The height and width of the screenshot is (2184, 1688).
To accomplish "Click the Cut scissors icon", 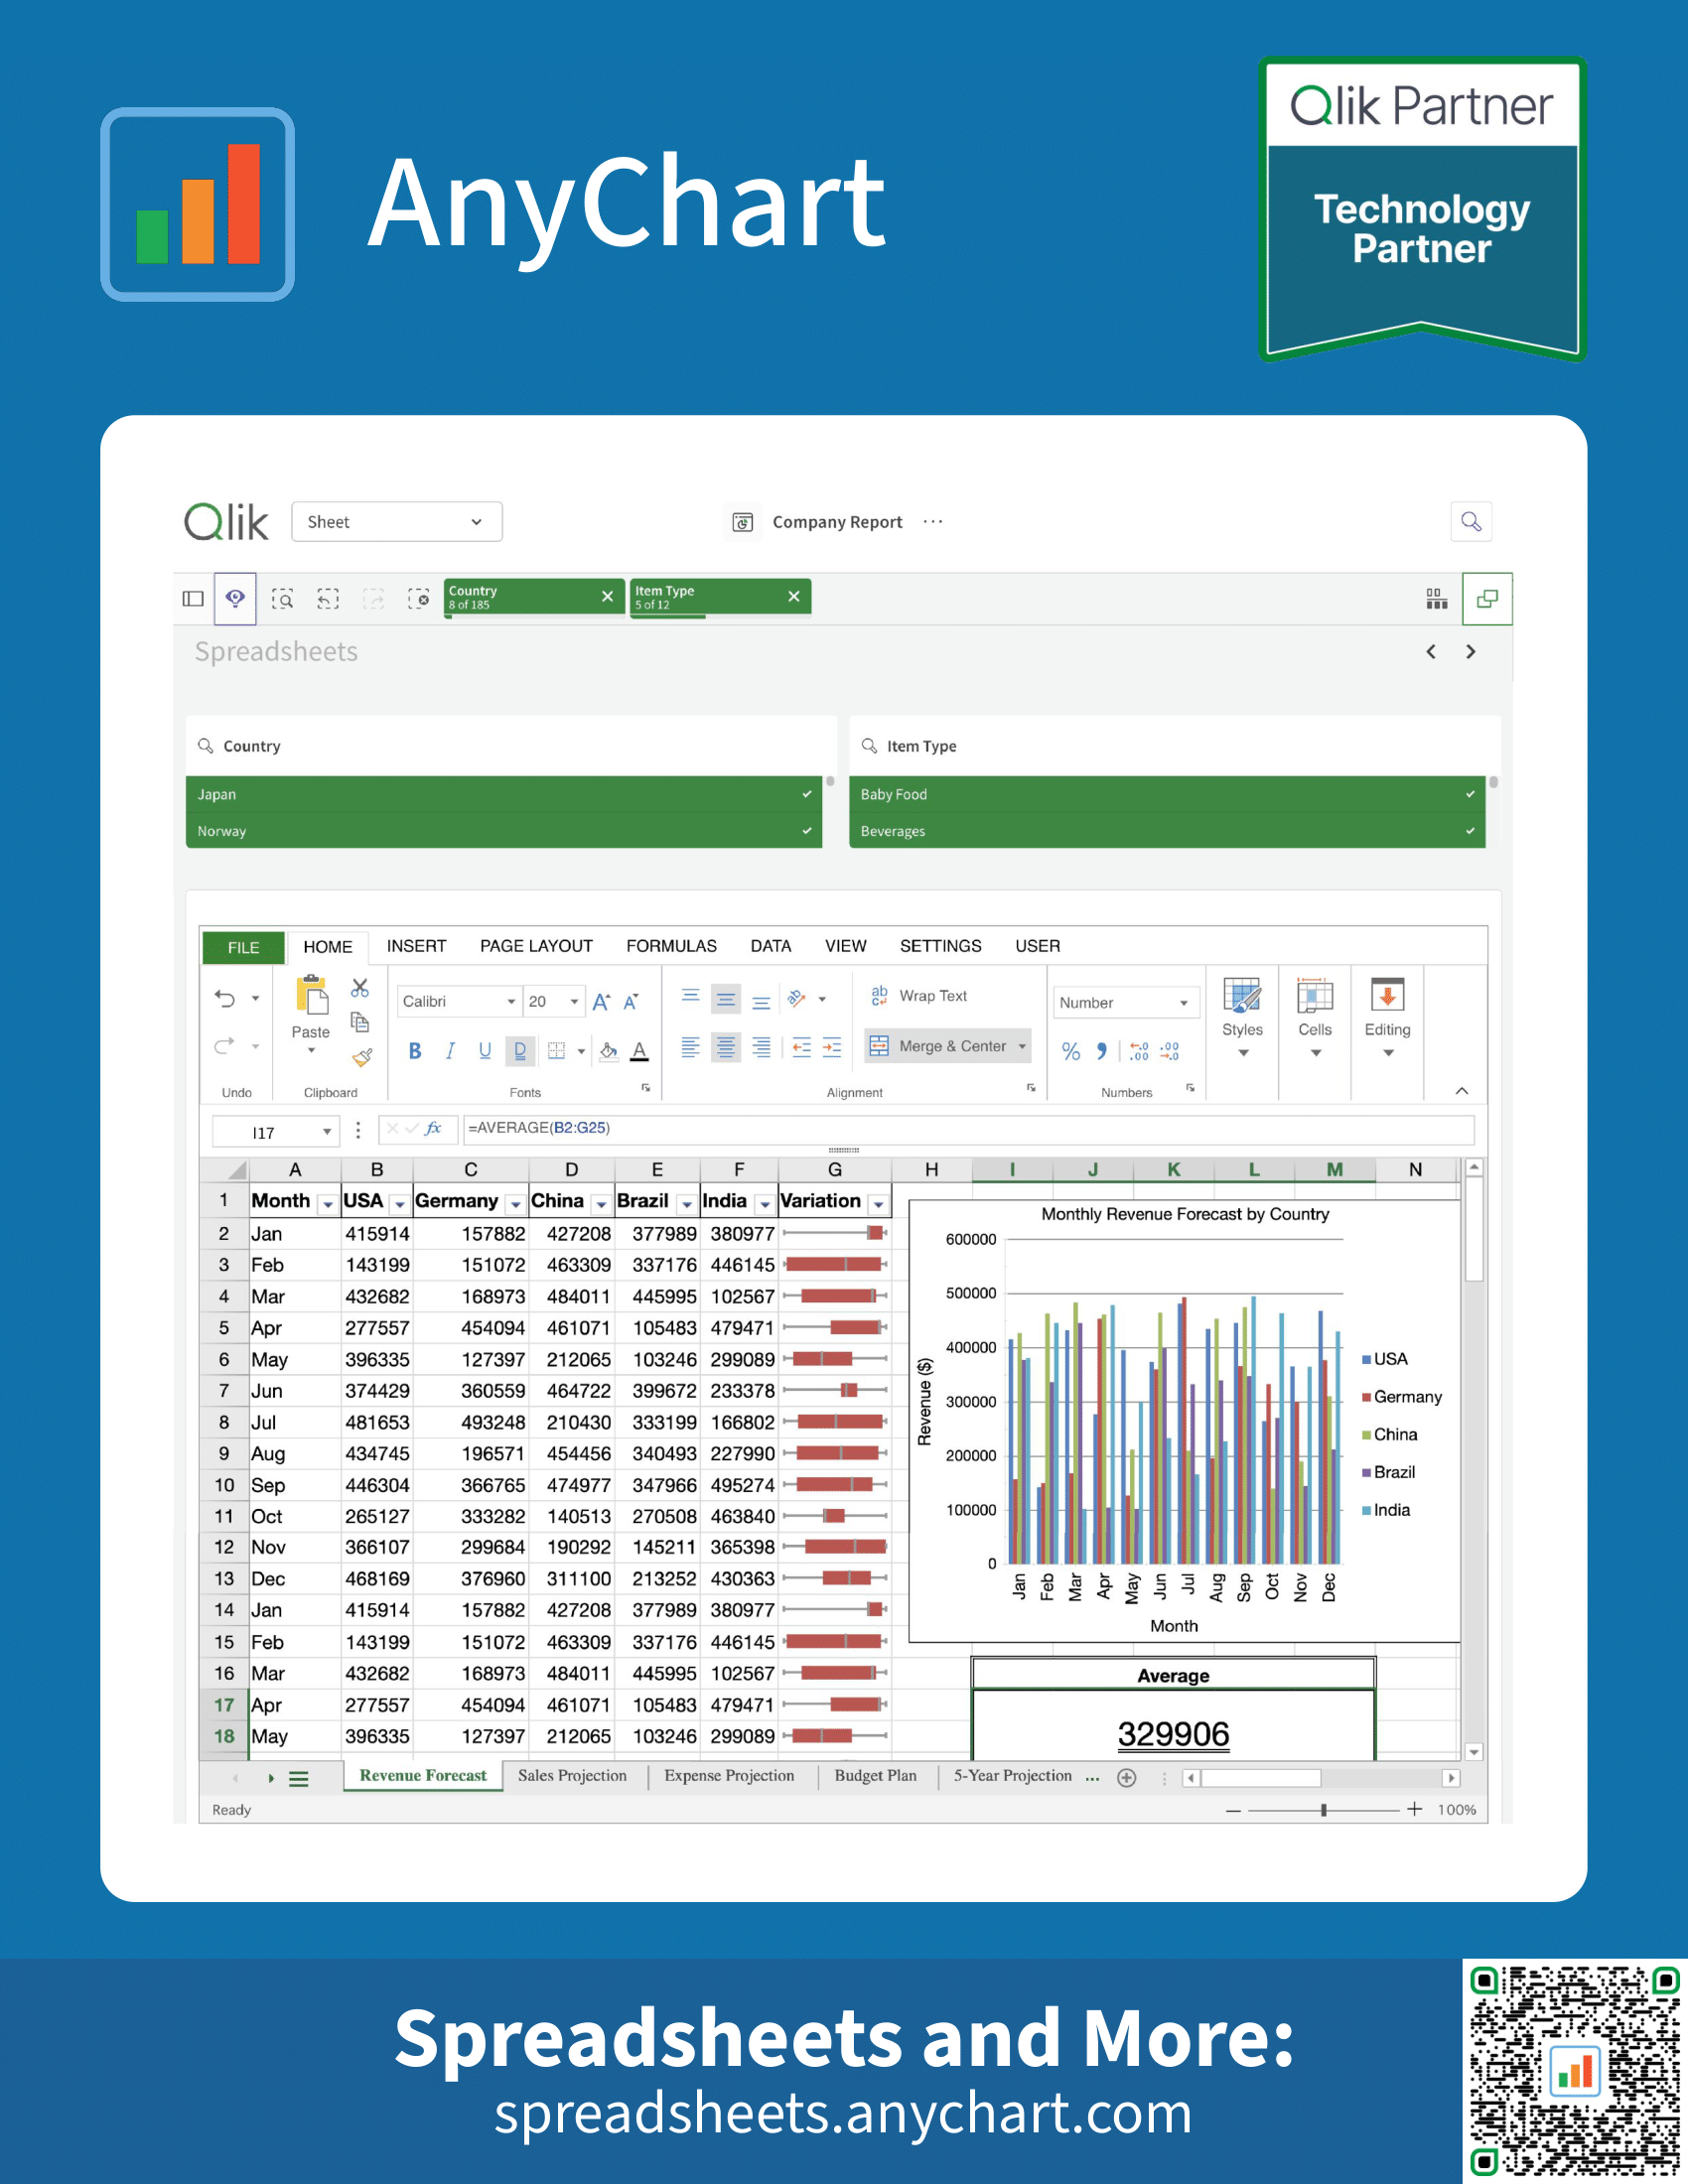I will pyautogui.click(x=360, y=987).
